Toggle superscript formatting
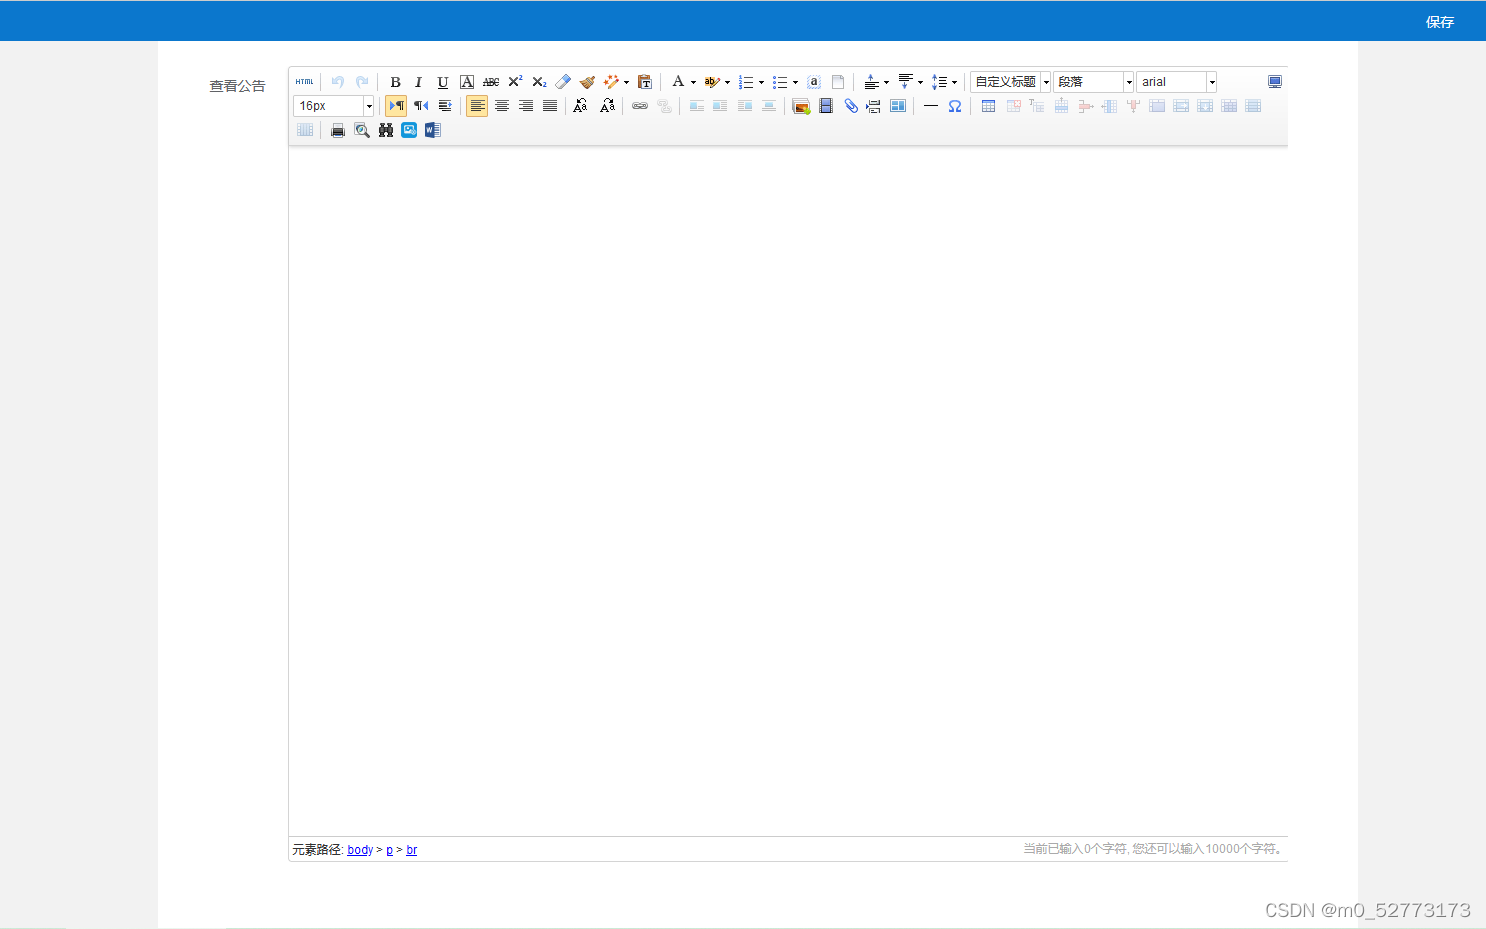 [x=515, y=82]
